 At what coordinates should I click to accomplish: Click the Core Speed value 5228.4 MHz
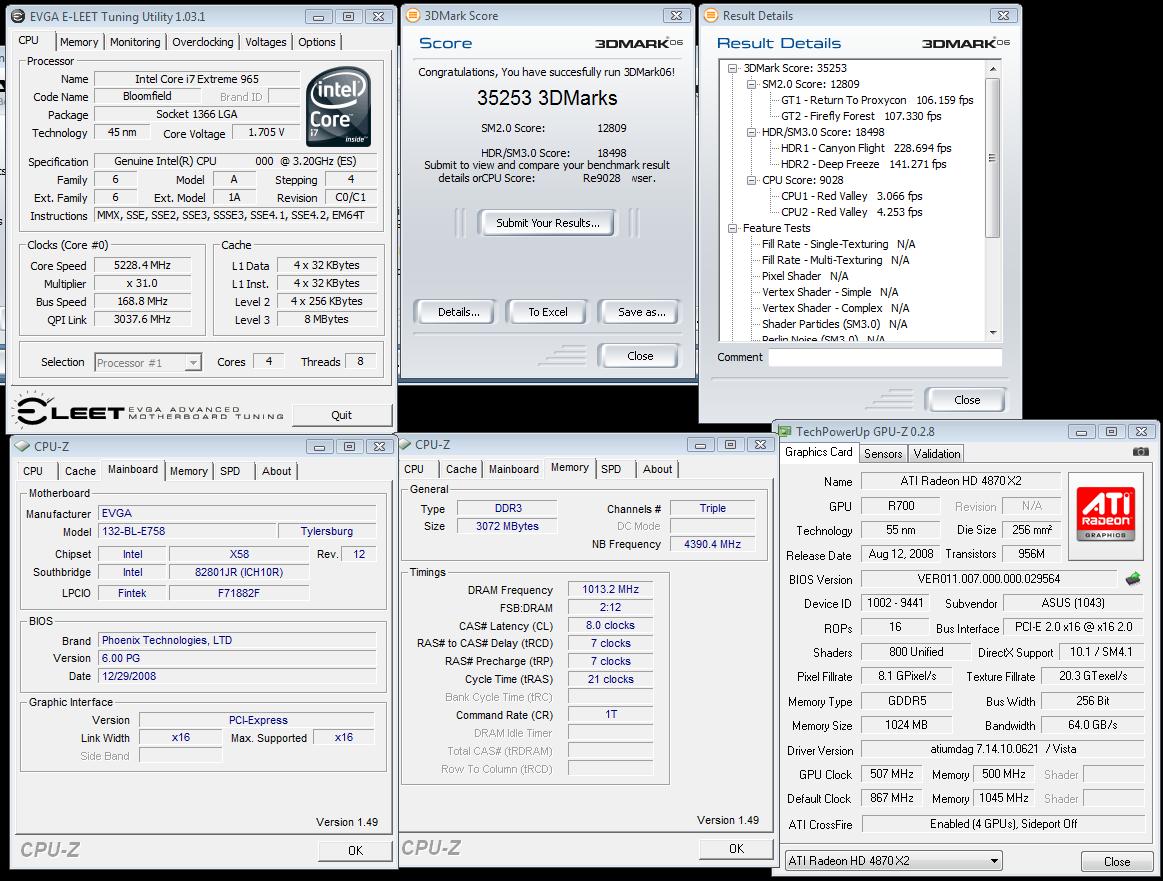pos(142,265)
